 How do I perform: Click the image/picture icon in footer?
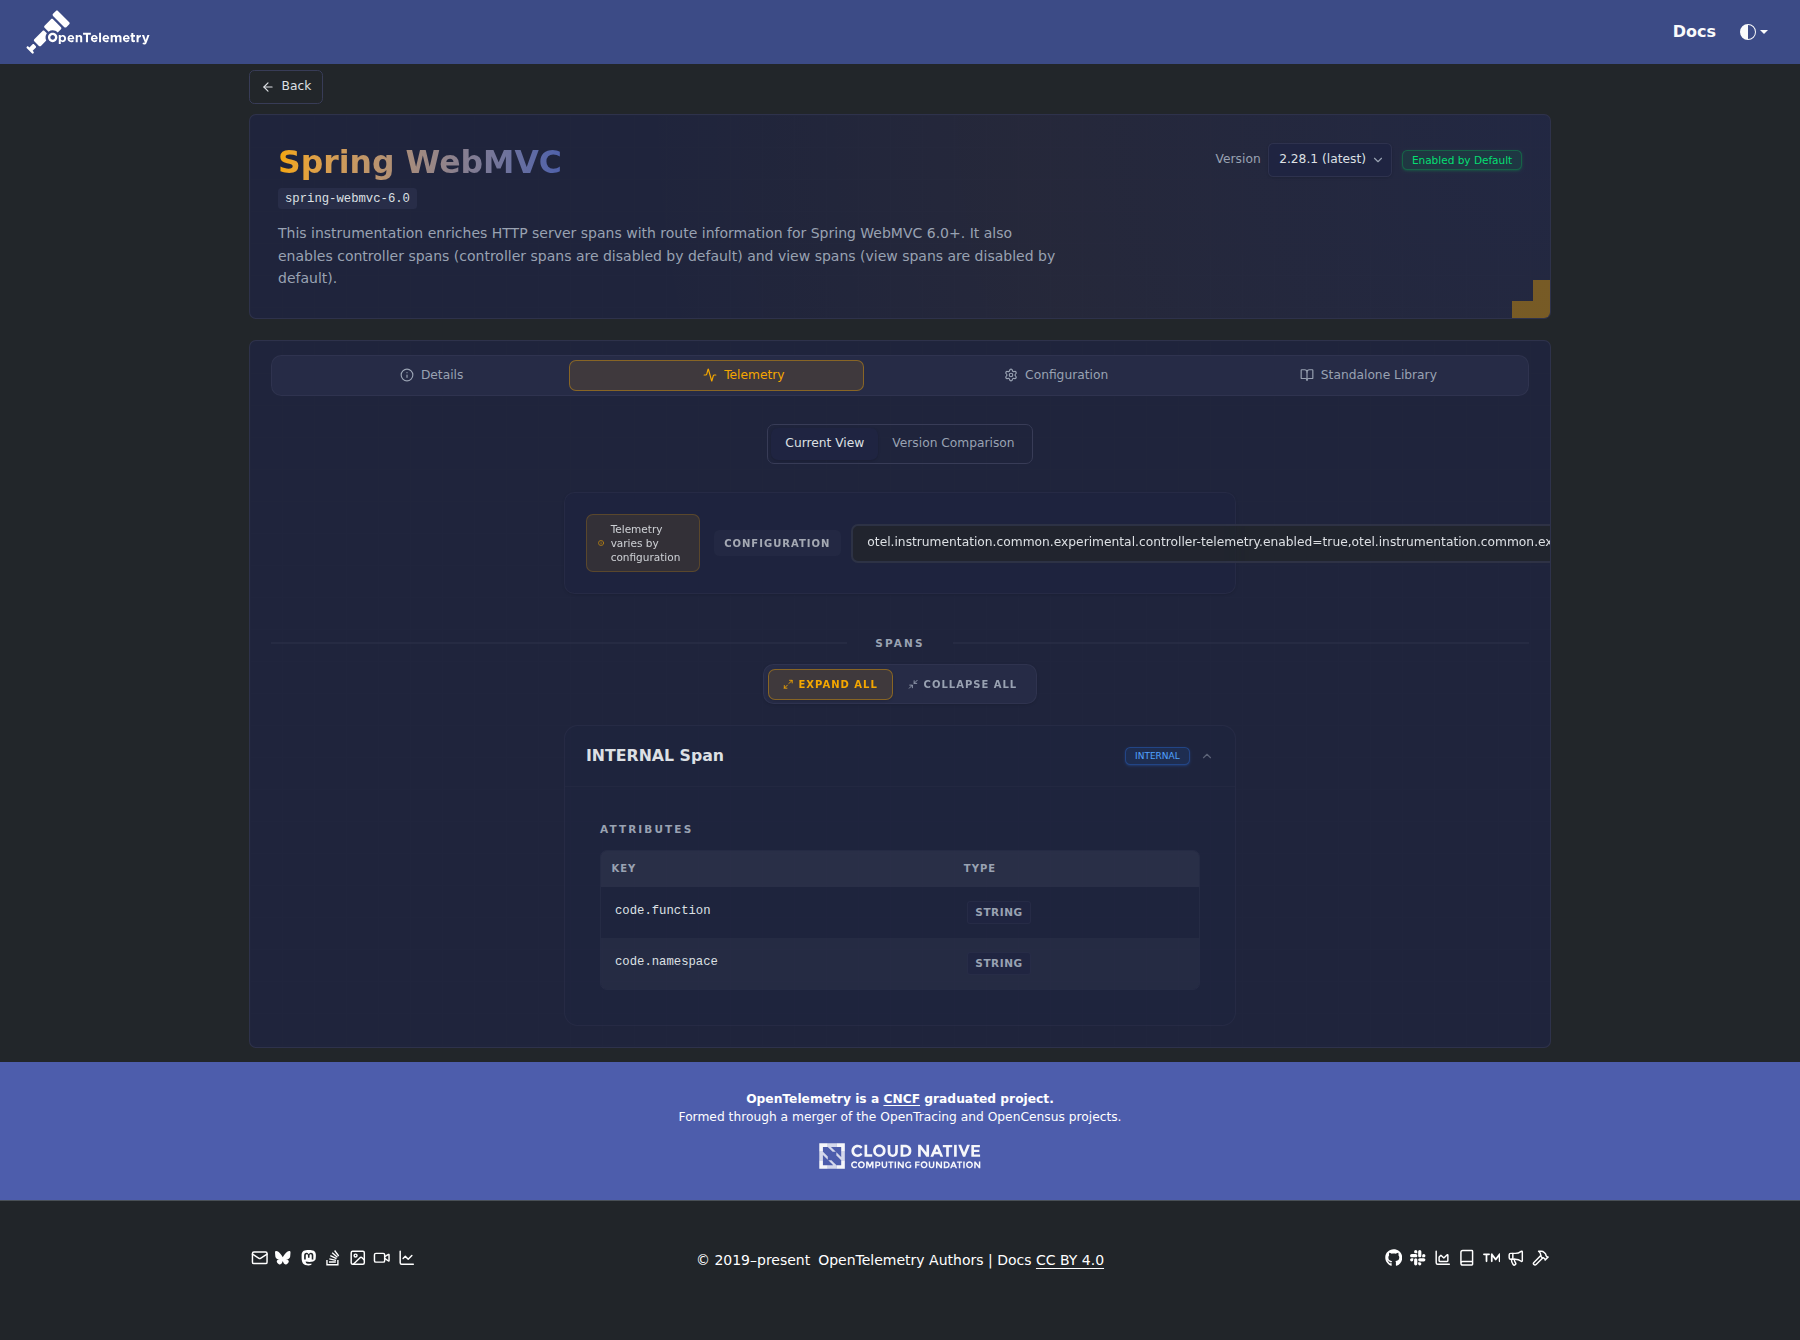pos(357,1258)
